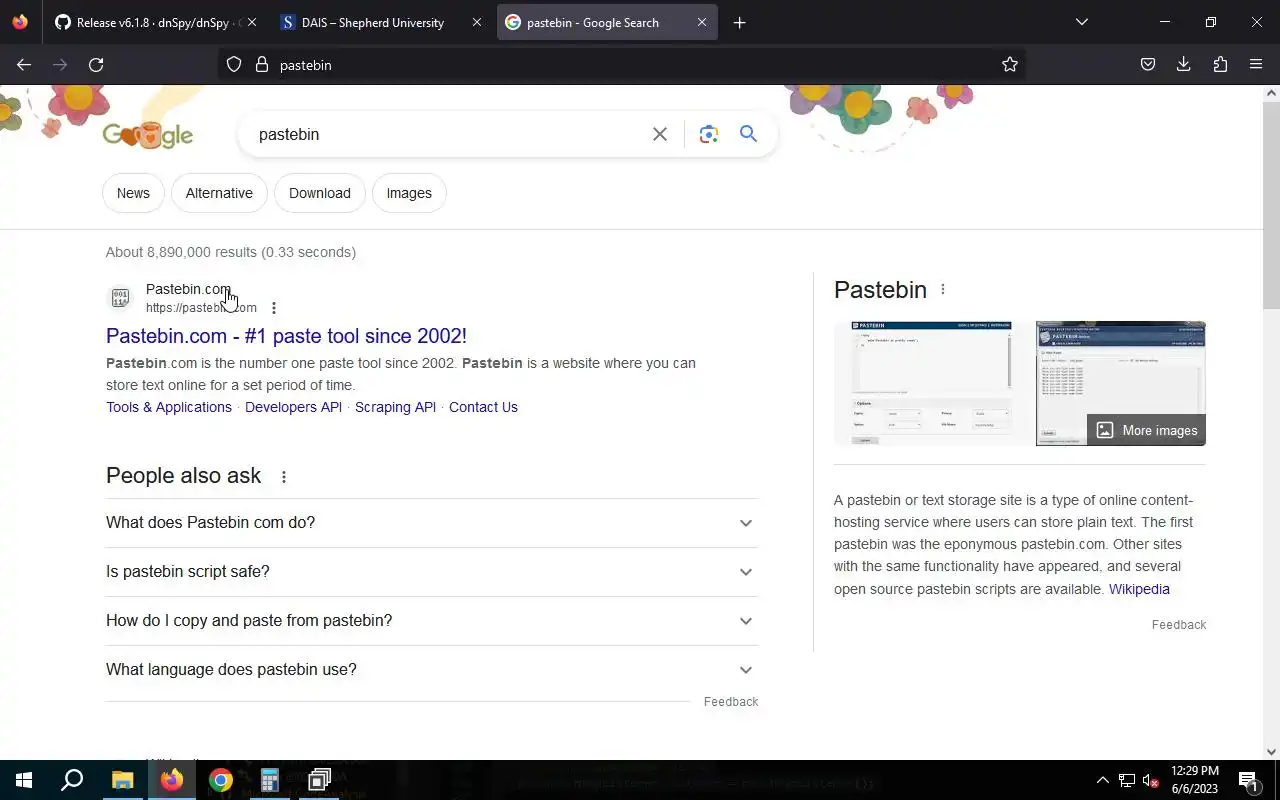Open File Explorer from taskbar
1280x800 pixels.
coord(122,780)
